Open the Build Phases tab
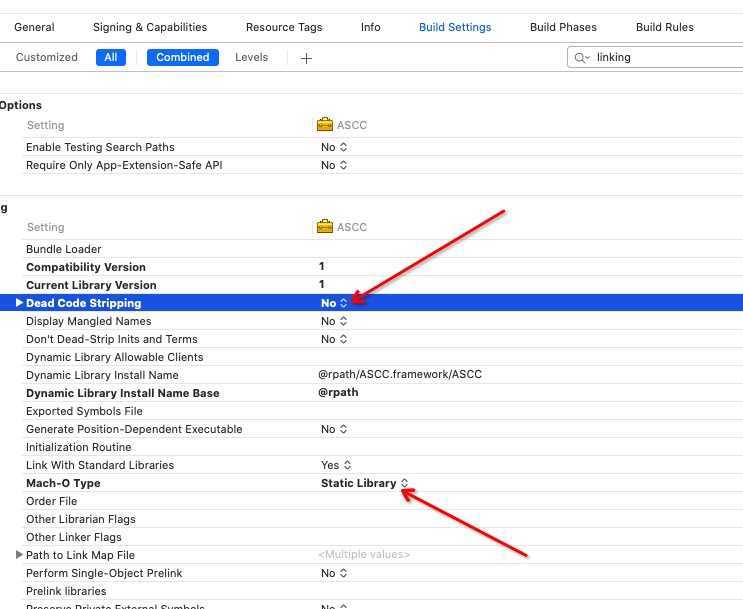743x609 pixels. pos(563,27)
